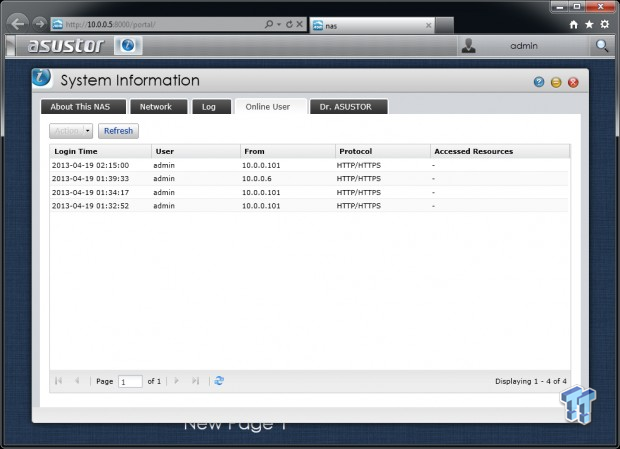This screenshot has width=620, height=449.
Task: Open the ADM search magnifier
Action: click(602, 46)
